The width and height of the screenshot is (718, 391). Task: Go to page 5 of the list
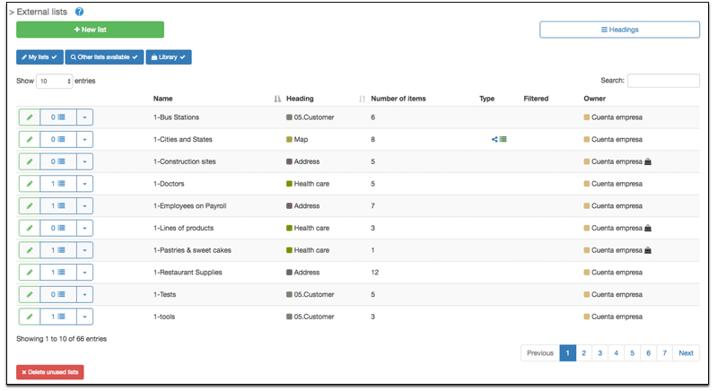(632, 353)
